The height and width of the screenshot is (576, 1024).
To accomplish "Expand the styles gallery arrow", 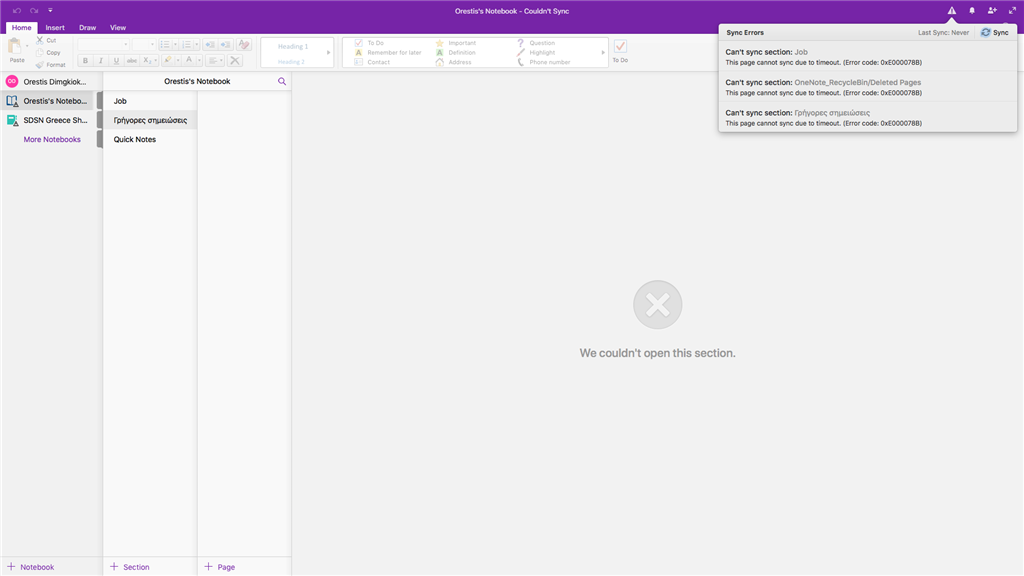I will [328, 52].
